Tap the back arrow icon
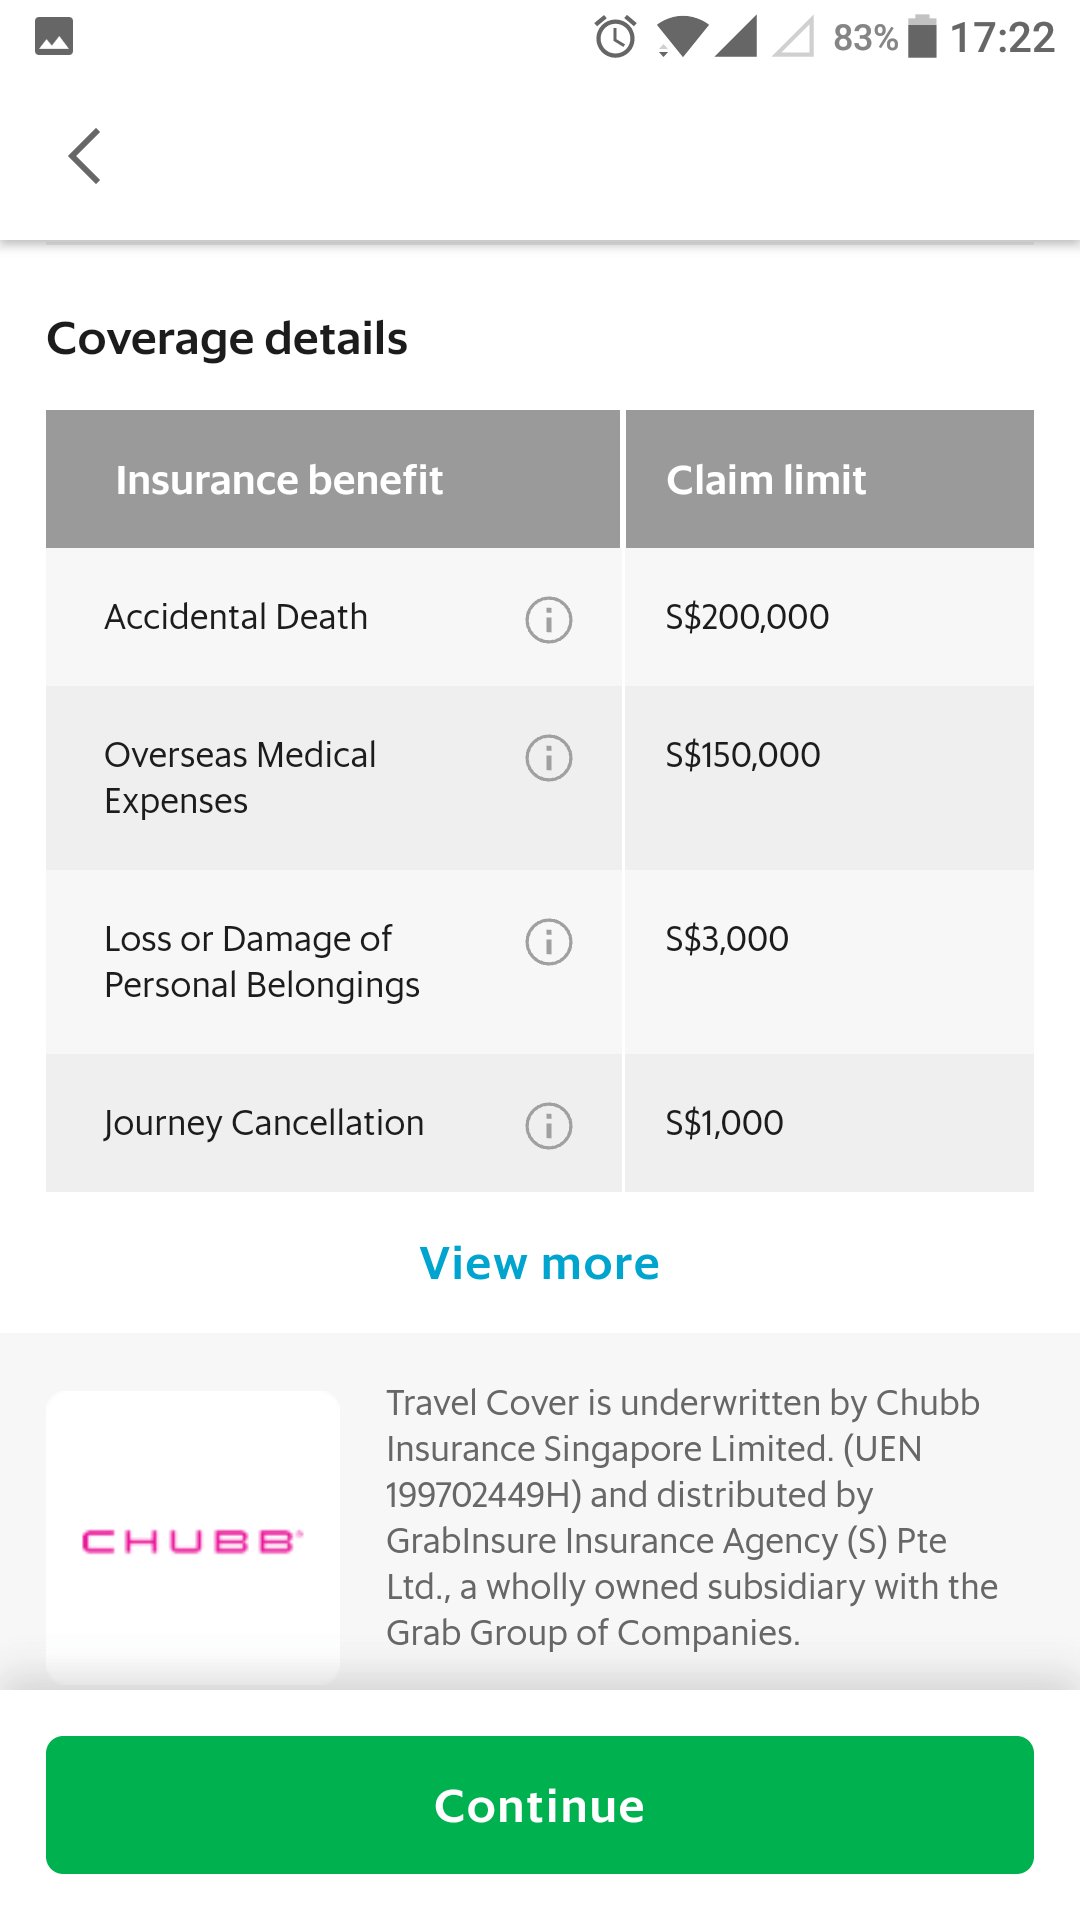The image size is (1080, 1920). pyautogui.click(x=85, y=156)
